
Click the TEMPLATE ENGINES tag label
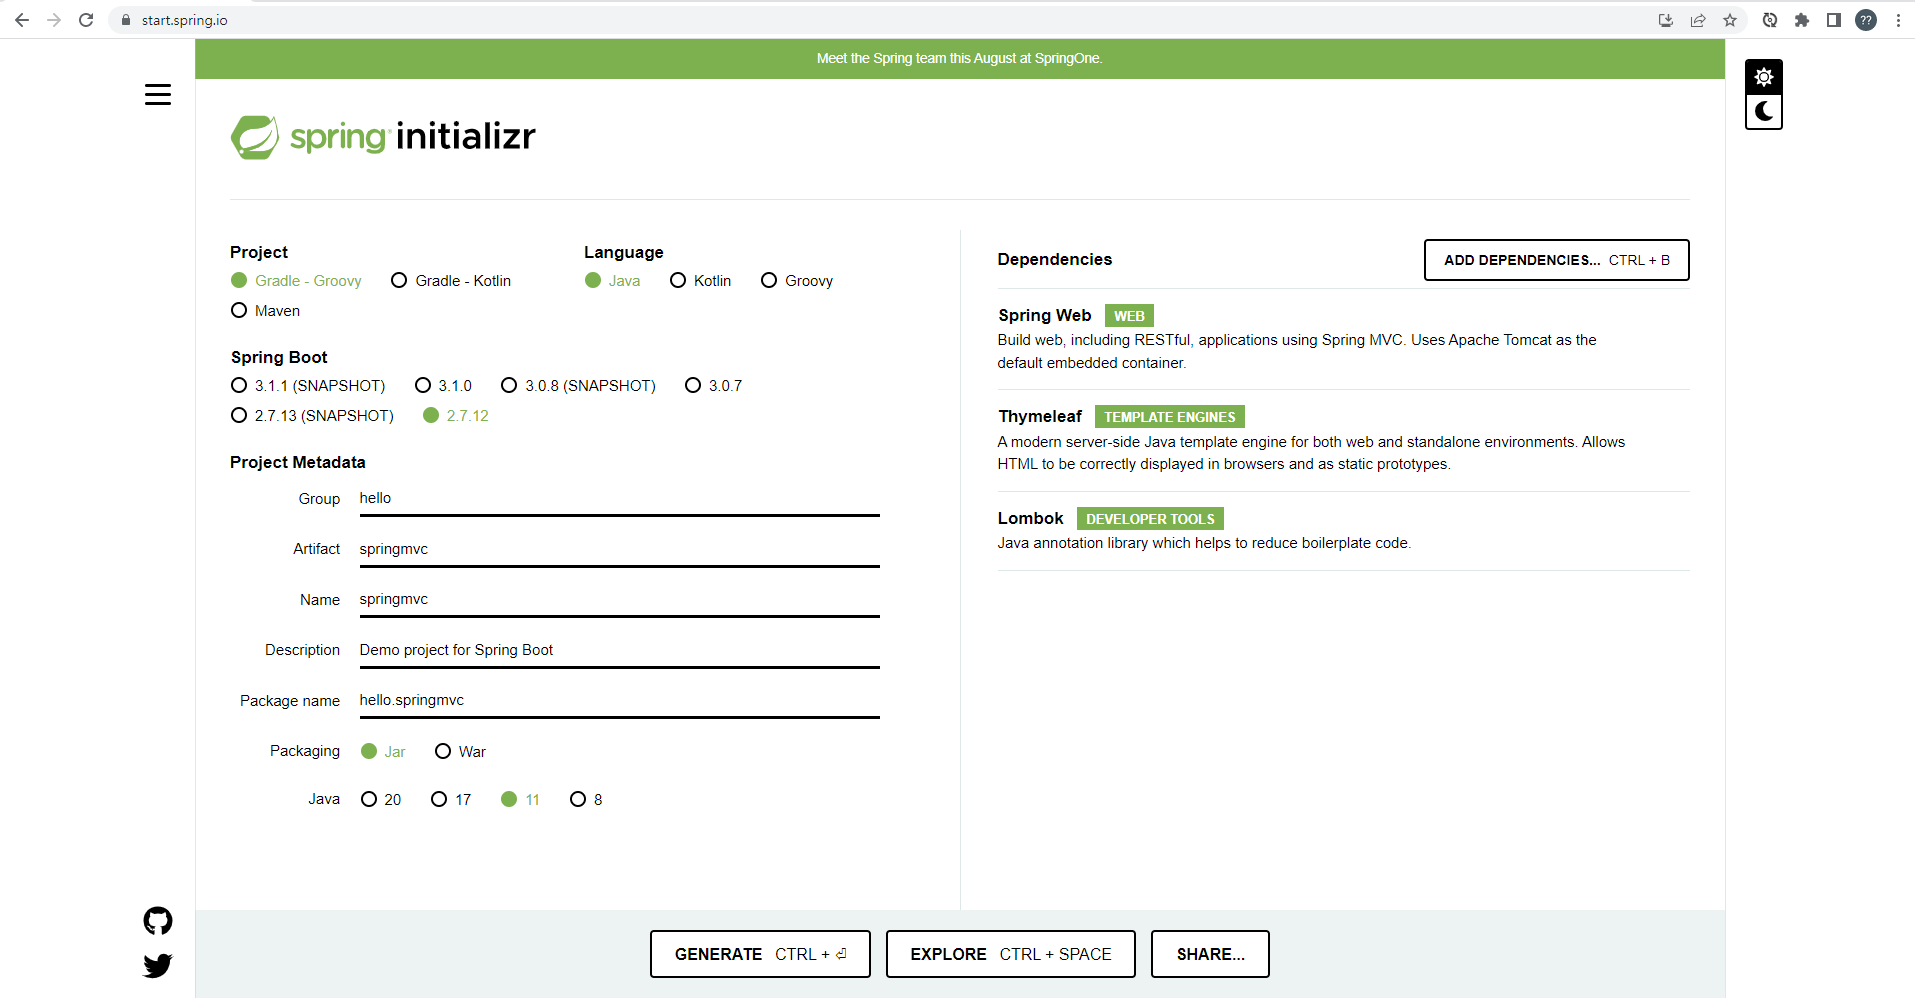pos(1170,417)
